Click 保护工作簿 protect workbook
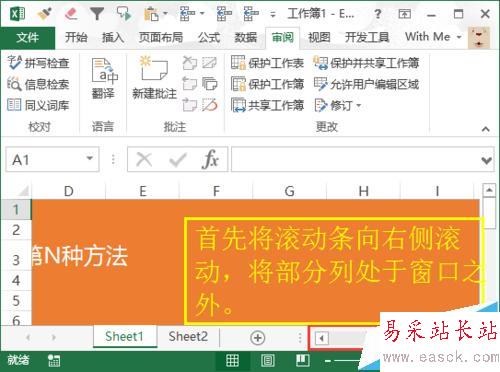Screen dimensions: 500x372 pyautogui.click(x=267, y=84)
